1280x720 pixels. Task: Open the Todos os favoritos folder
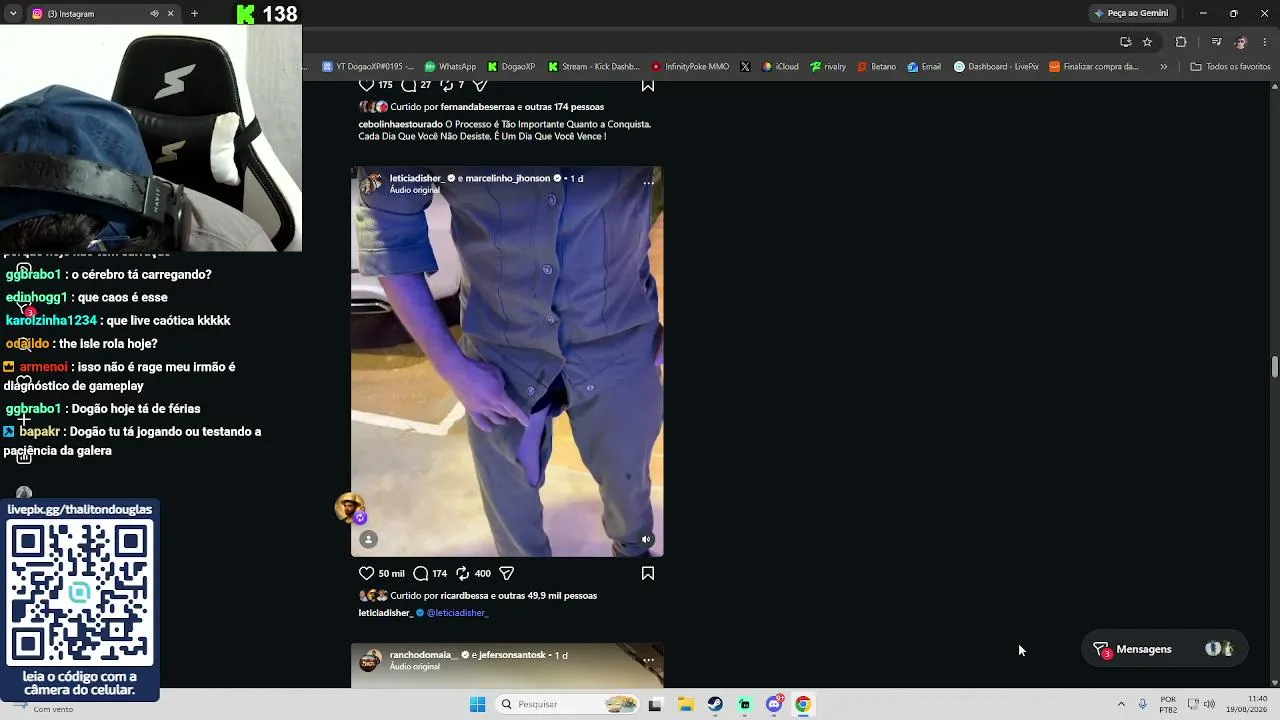click(1230, 67)
